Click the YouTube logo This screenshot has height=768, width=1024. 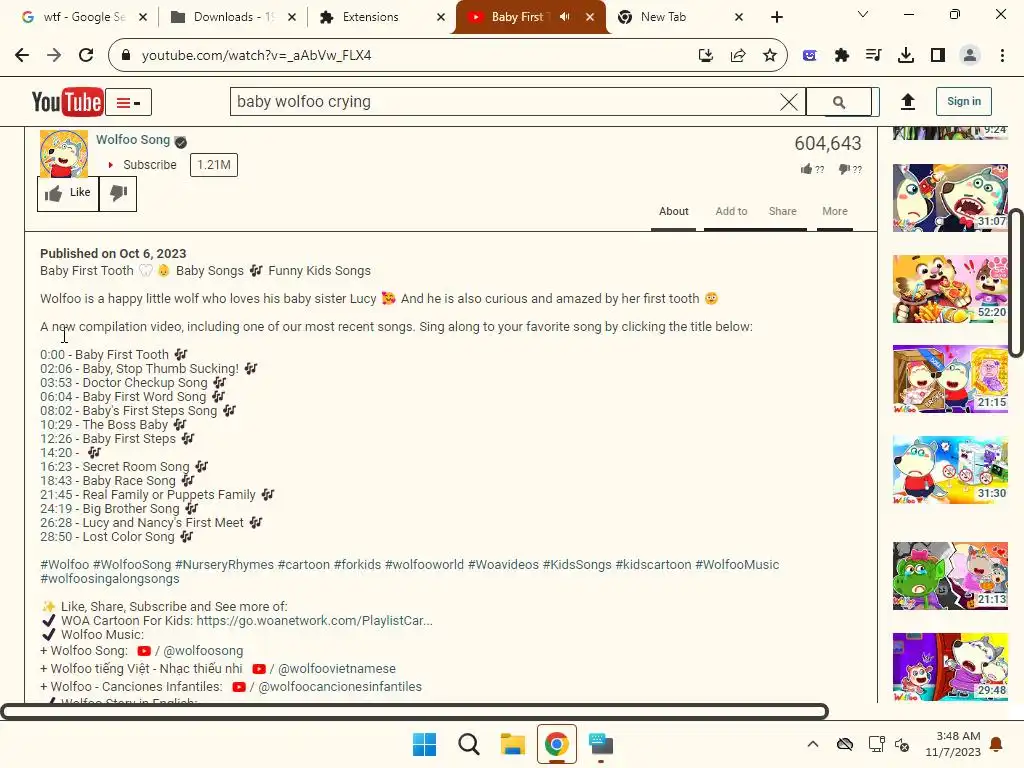point(67,102)
